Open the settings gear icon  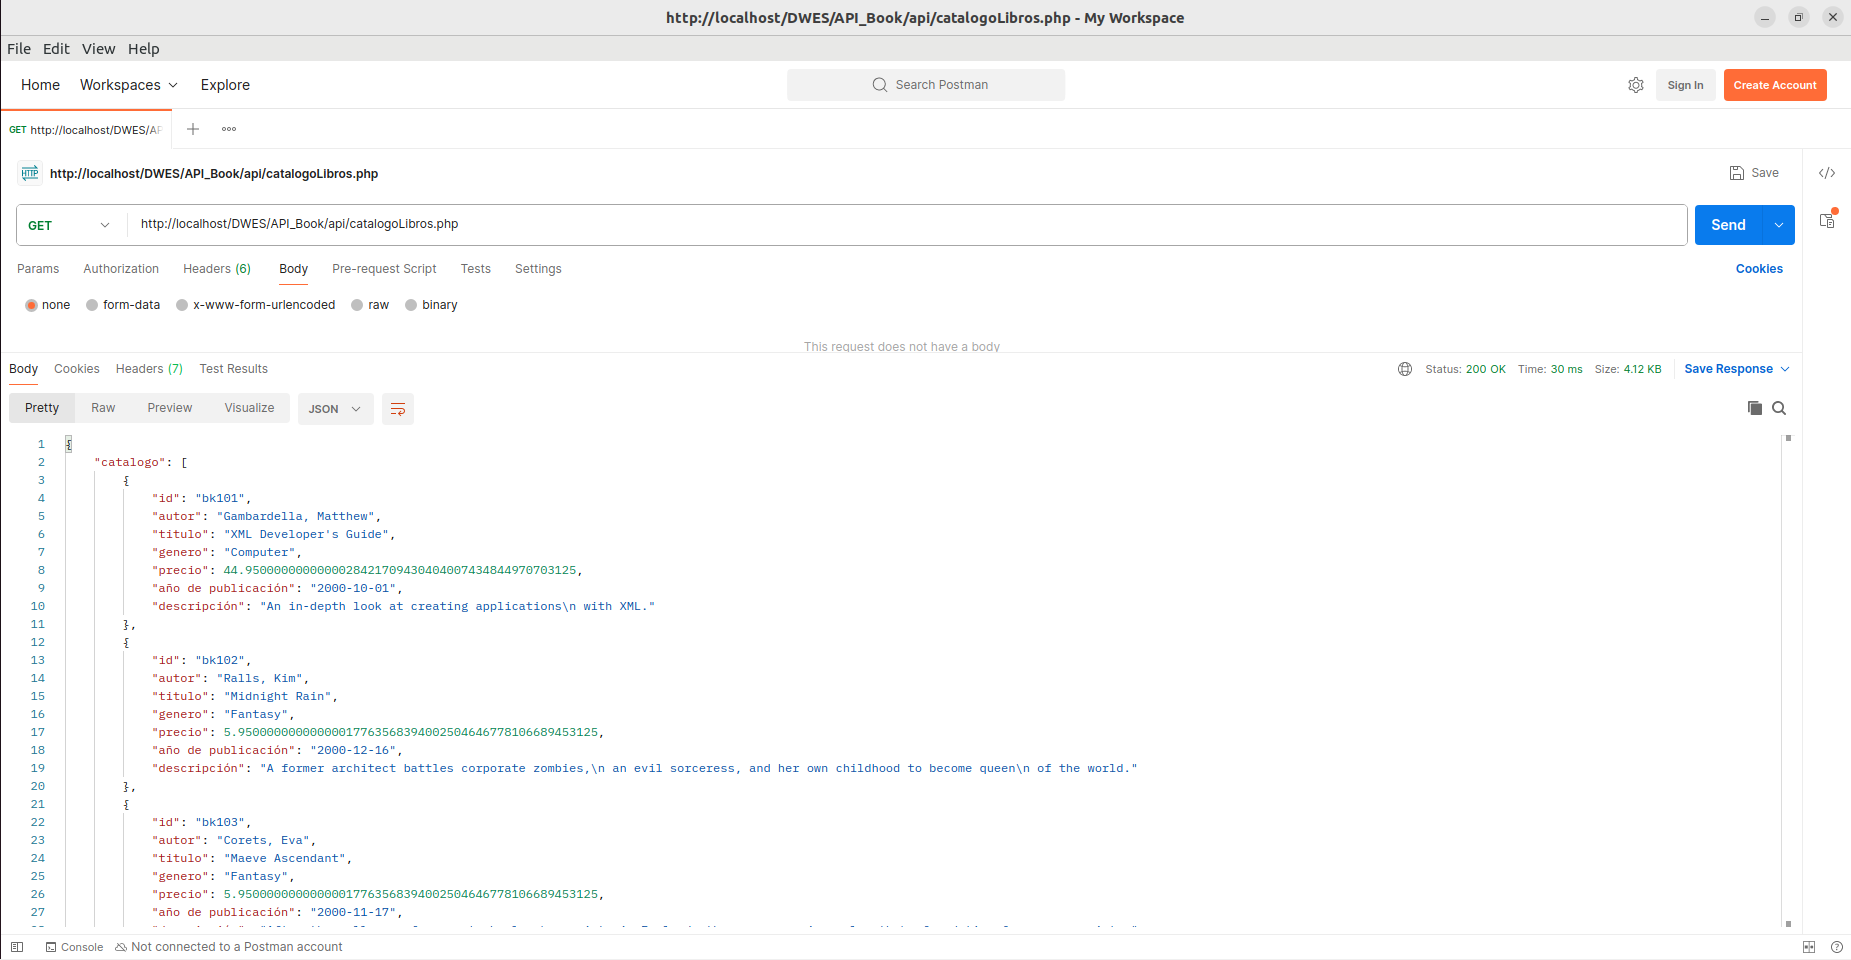[x=1636, y=85]
